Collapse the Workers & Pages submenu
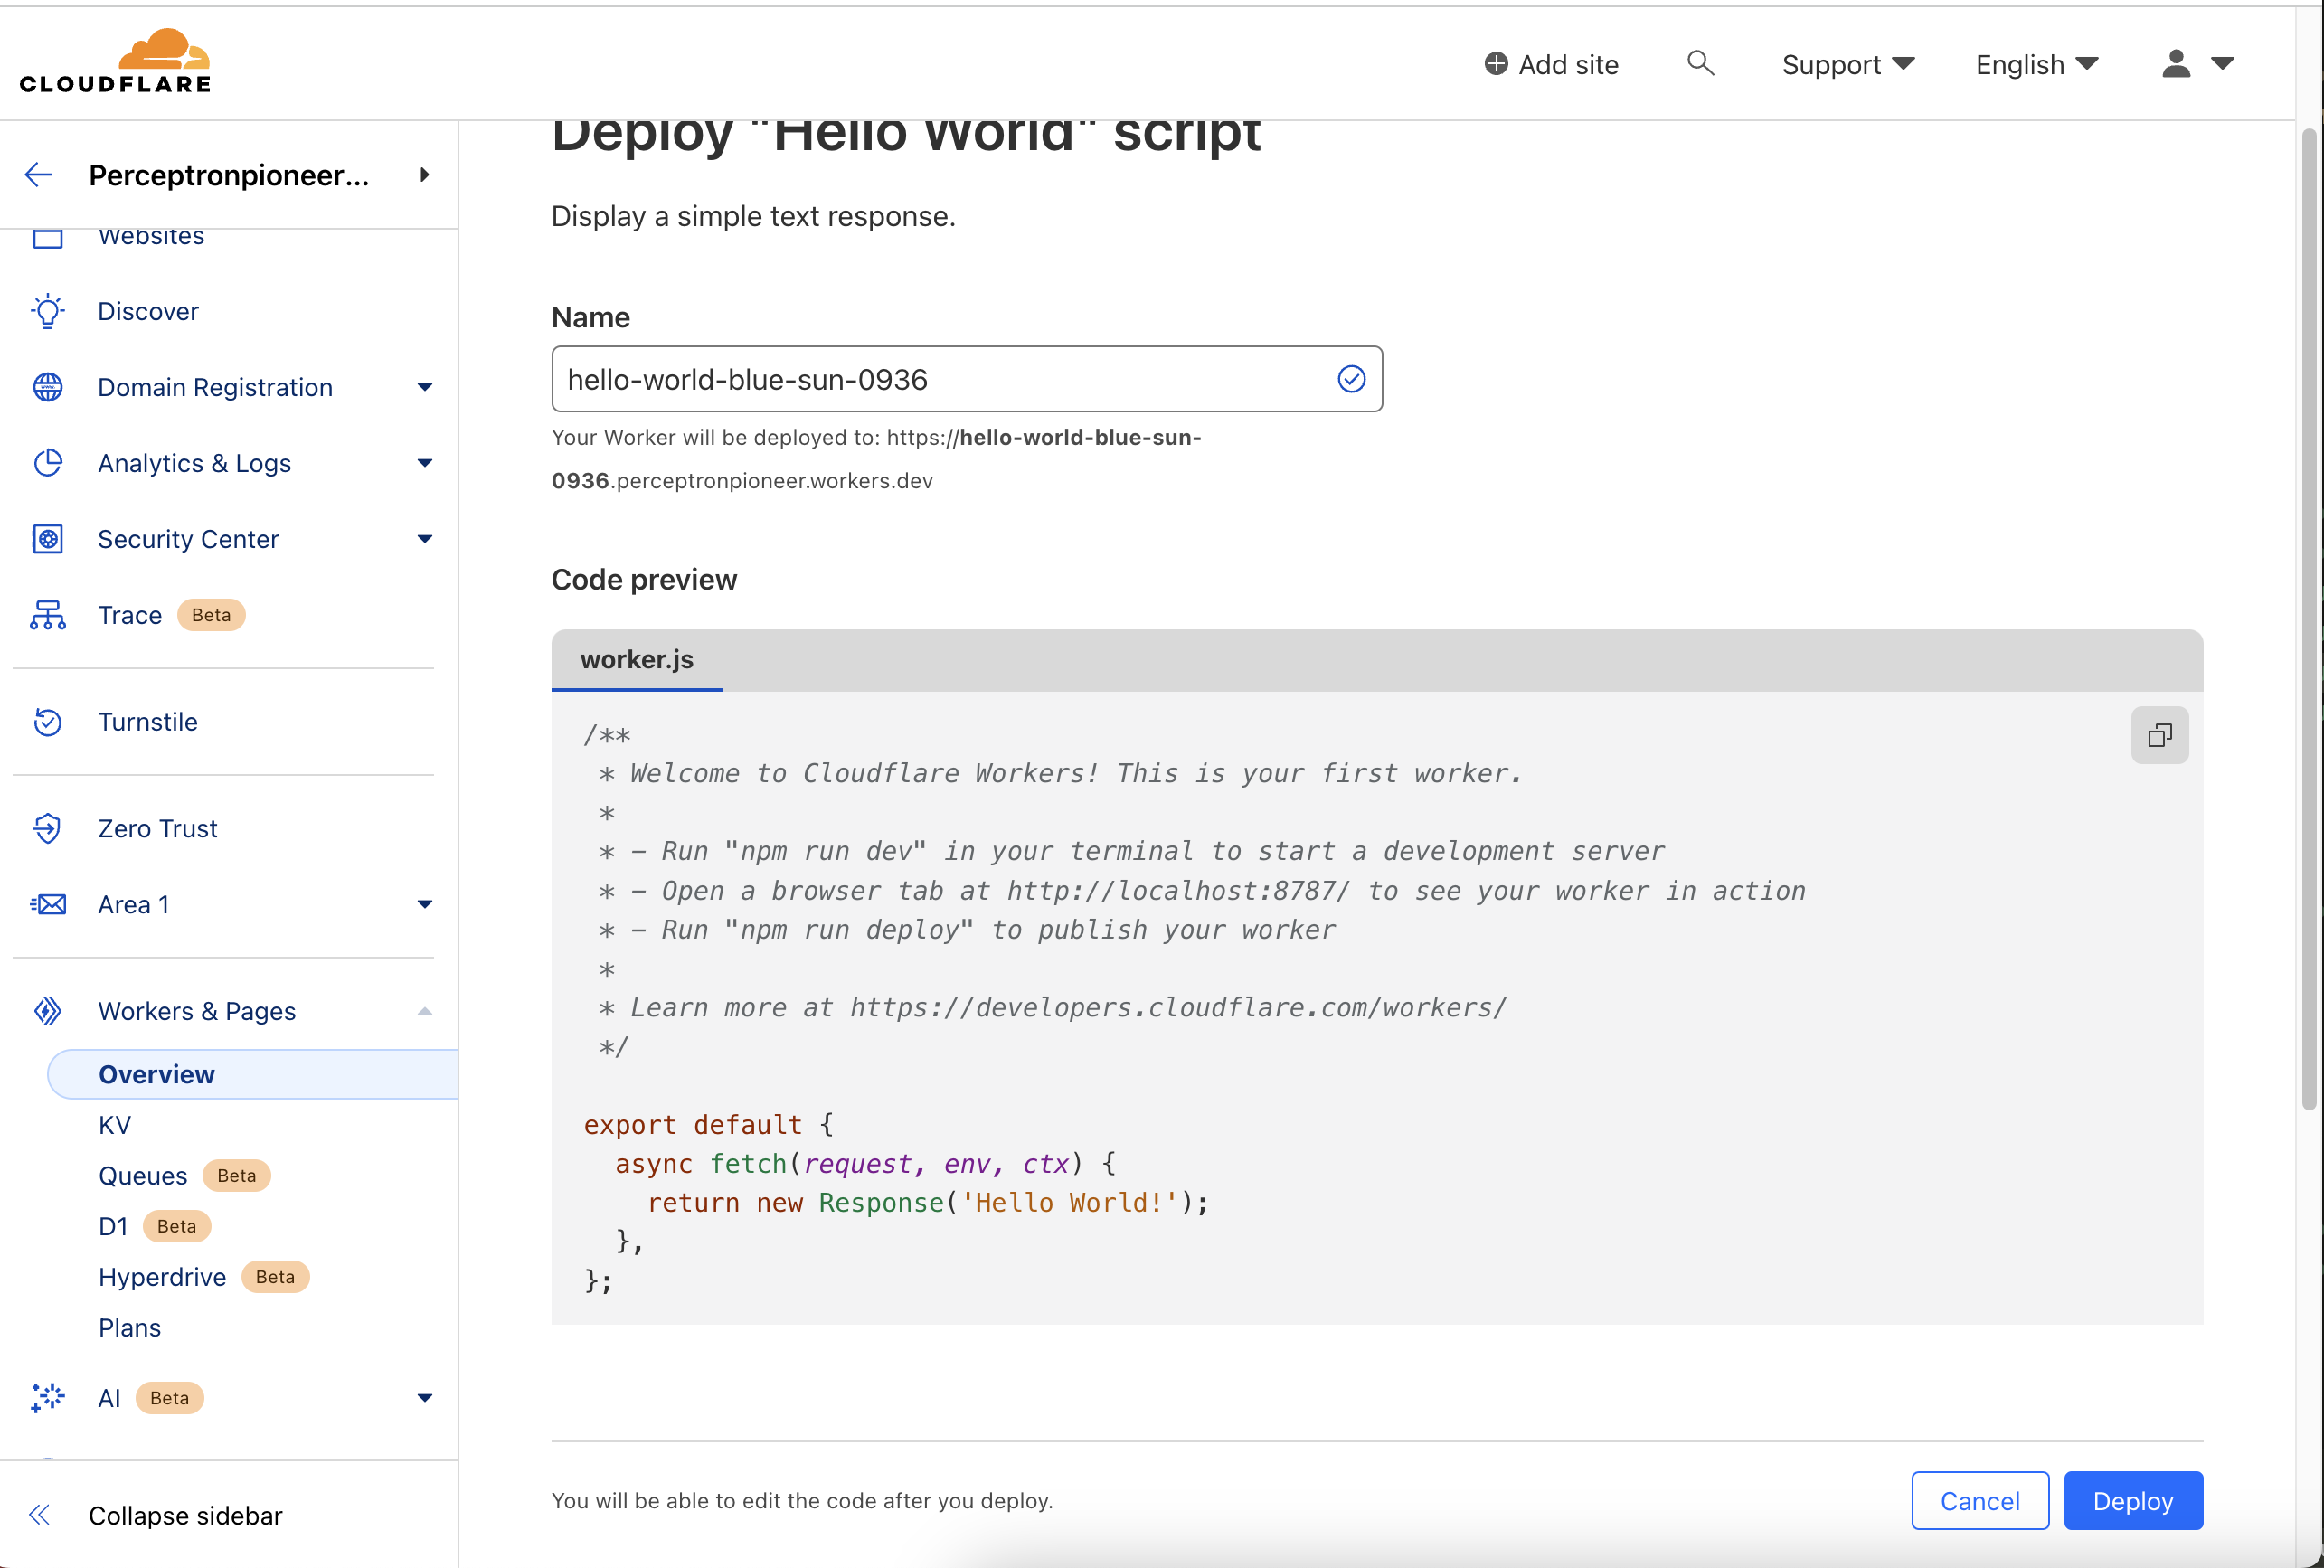2324x1568 pixels. pos(424,1011)
